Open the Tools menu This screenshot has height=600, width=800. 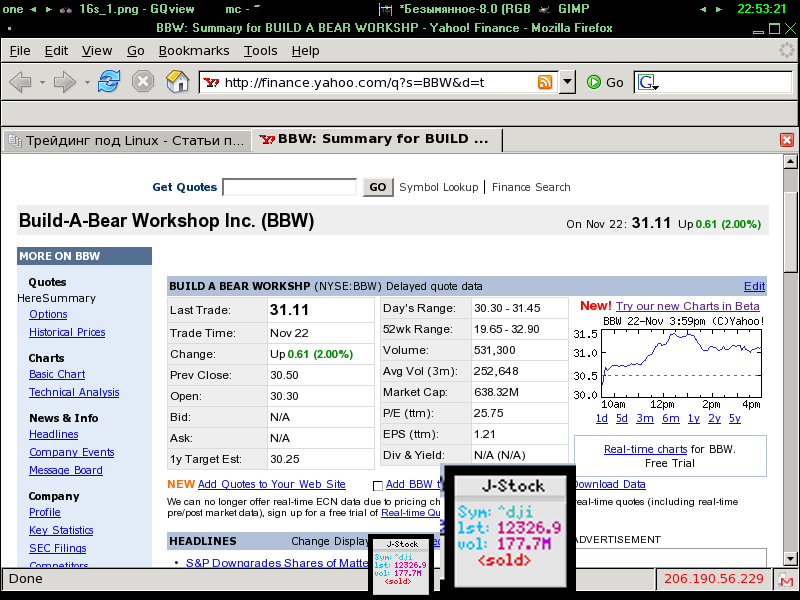[260, 51]
